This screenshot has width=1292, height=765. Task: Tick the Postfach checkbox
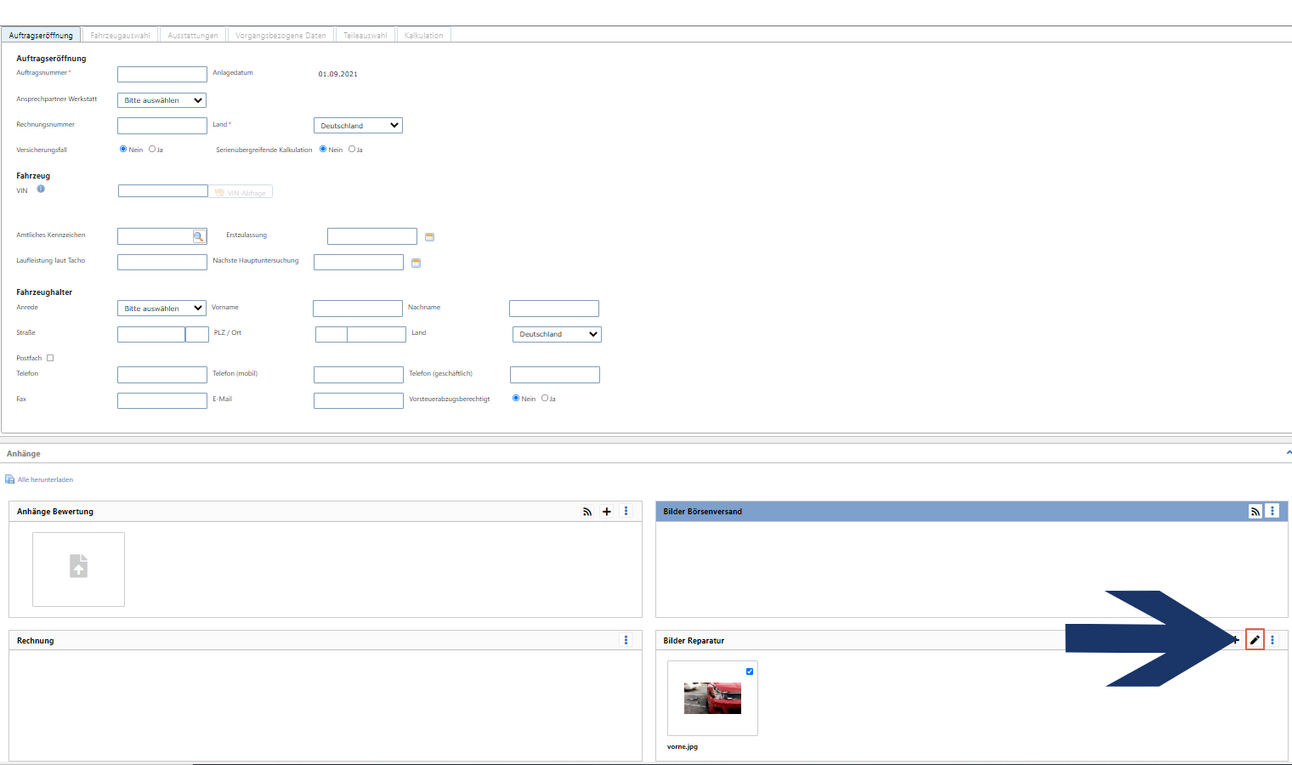50,358
